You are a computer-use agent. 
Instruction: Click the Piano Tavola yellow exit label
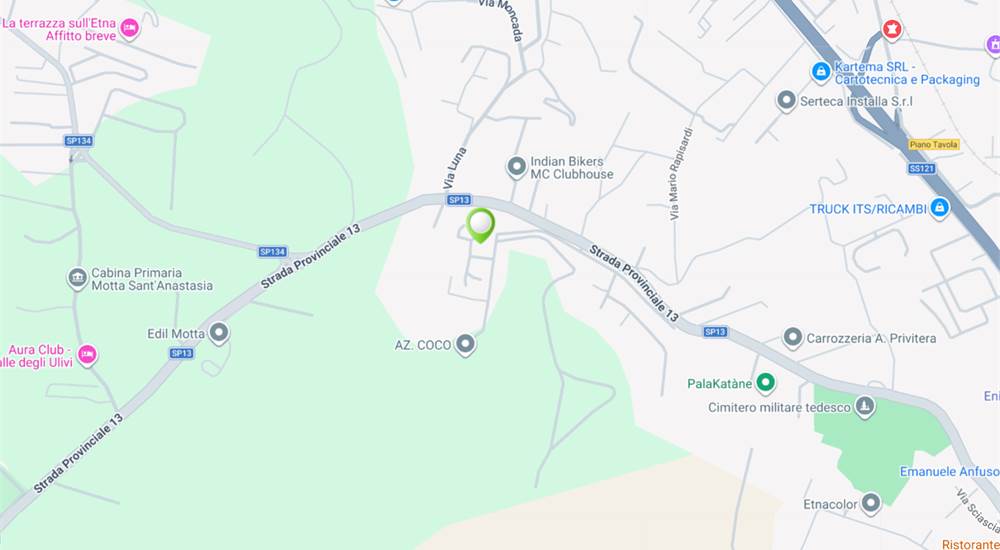click(934, 145)
